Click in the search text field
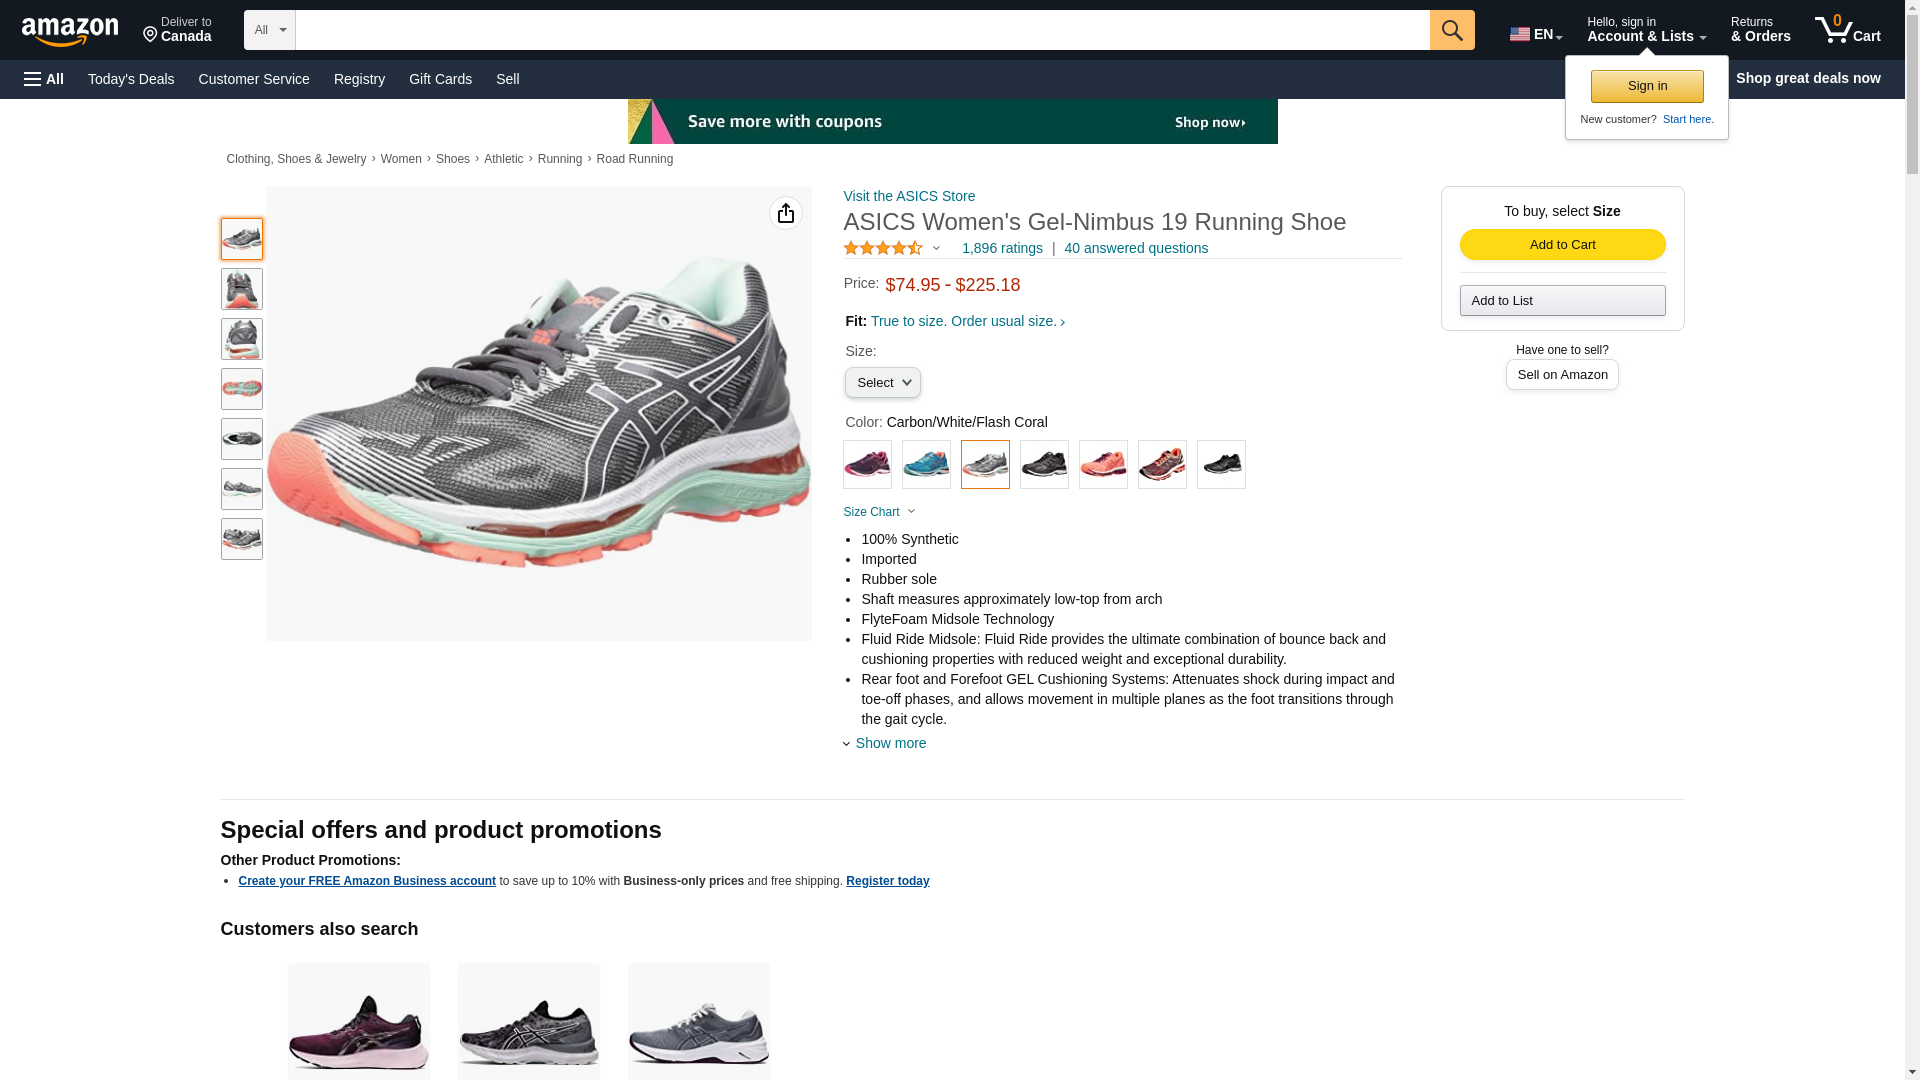This screenshot has width=1920, height=1080. point(861,30)
